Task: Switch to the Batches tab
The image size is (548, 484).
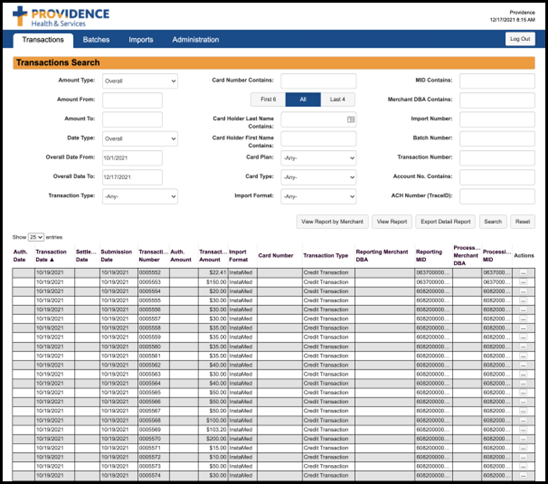Action: (96, 40)
